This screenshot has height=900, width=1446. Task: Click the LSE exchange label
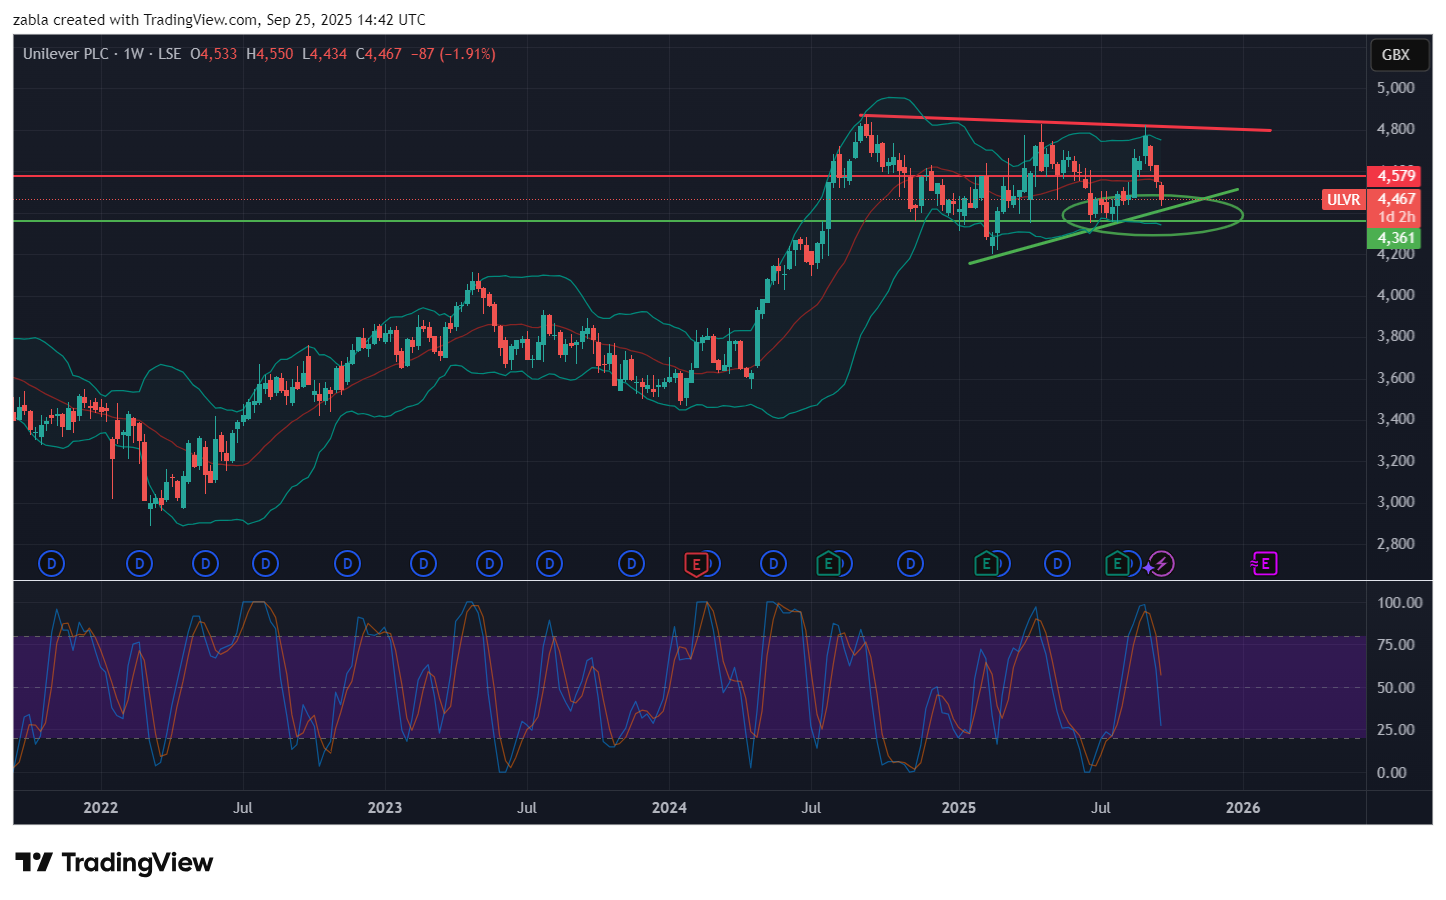[170, 54]
